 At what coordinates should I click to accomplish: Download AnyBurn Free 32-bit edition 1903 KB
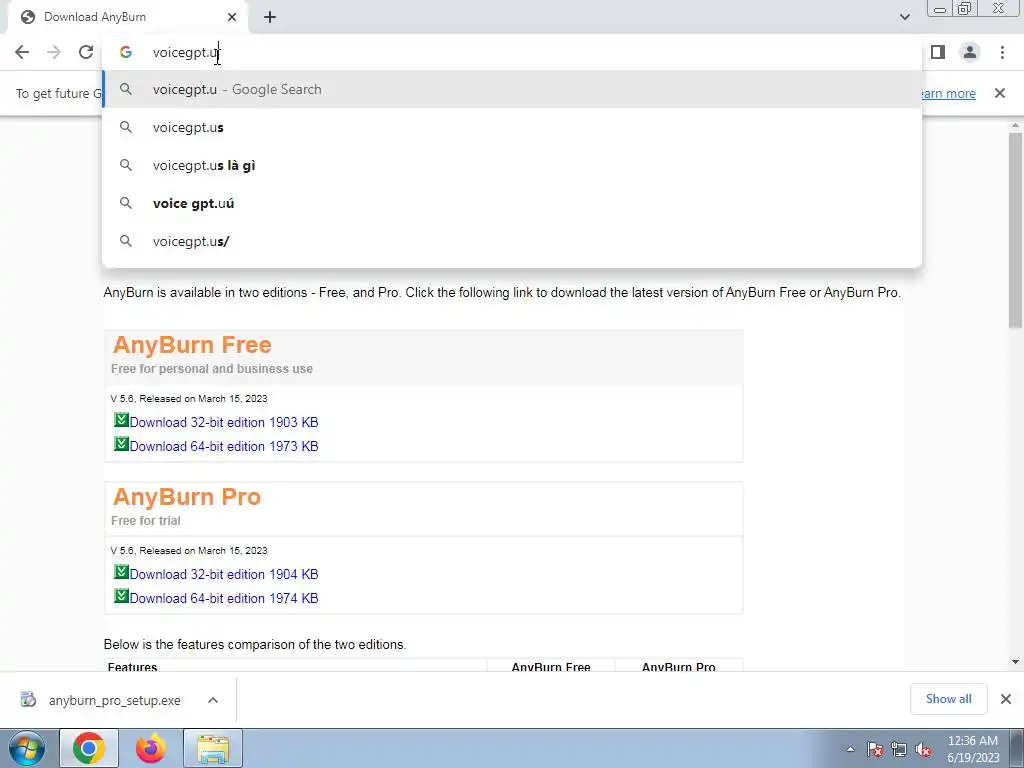224,423
